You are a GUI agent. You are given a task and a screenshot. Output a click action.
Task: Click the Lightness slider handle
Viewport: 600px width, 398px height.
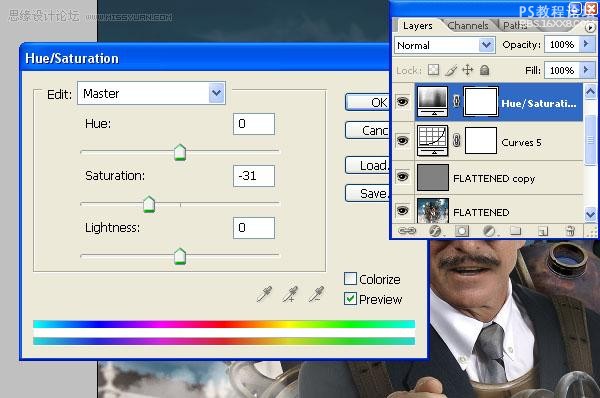tap(180, 256)
